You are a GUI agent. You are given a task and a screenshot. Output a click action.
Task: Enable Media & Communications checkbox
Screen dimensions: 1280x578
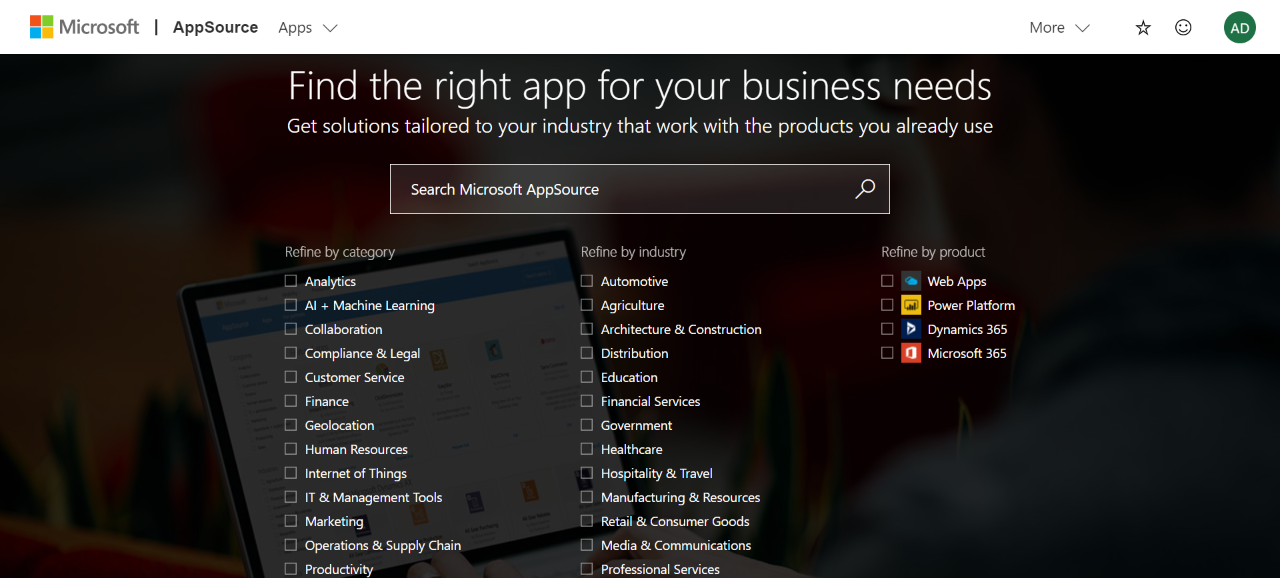coord(587,545)
